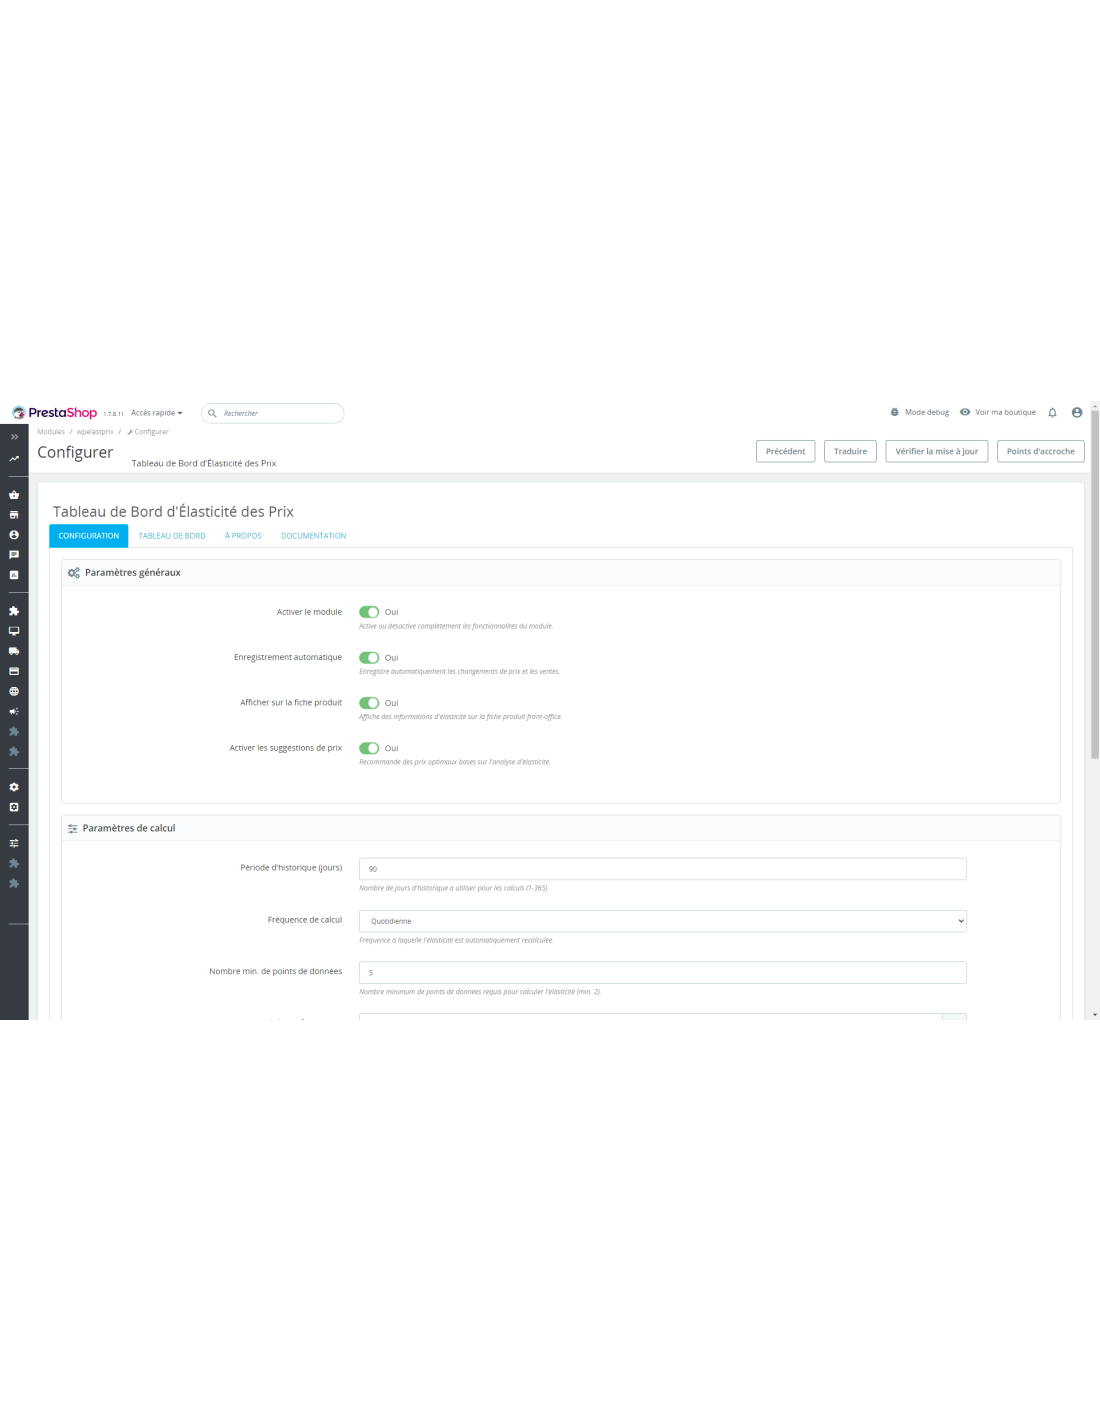1100x1422 pixels.
Task: Toggle Afficher sur la fiche produit switch
Action: [369, 703]
